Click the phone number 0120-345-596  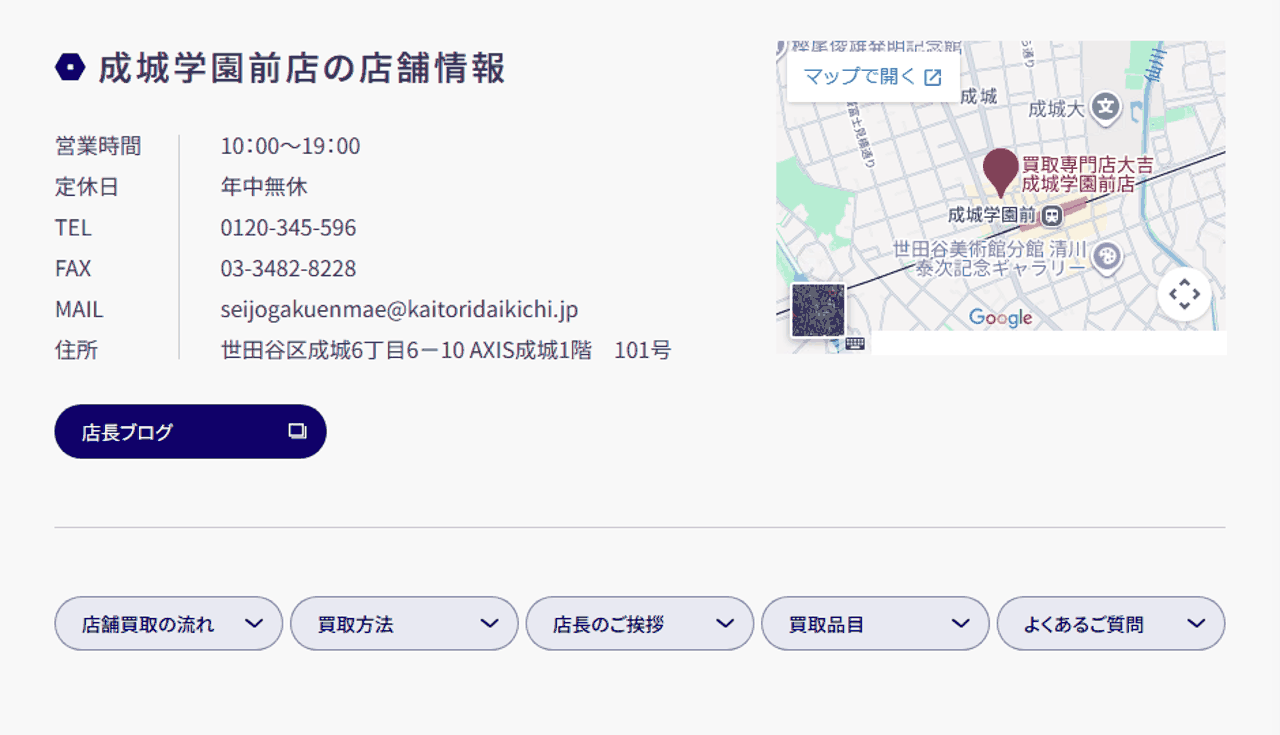point(288,228)
